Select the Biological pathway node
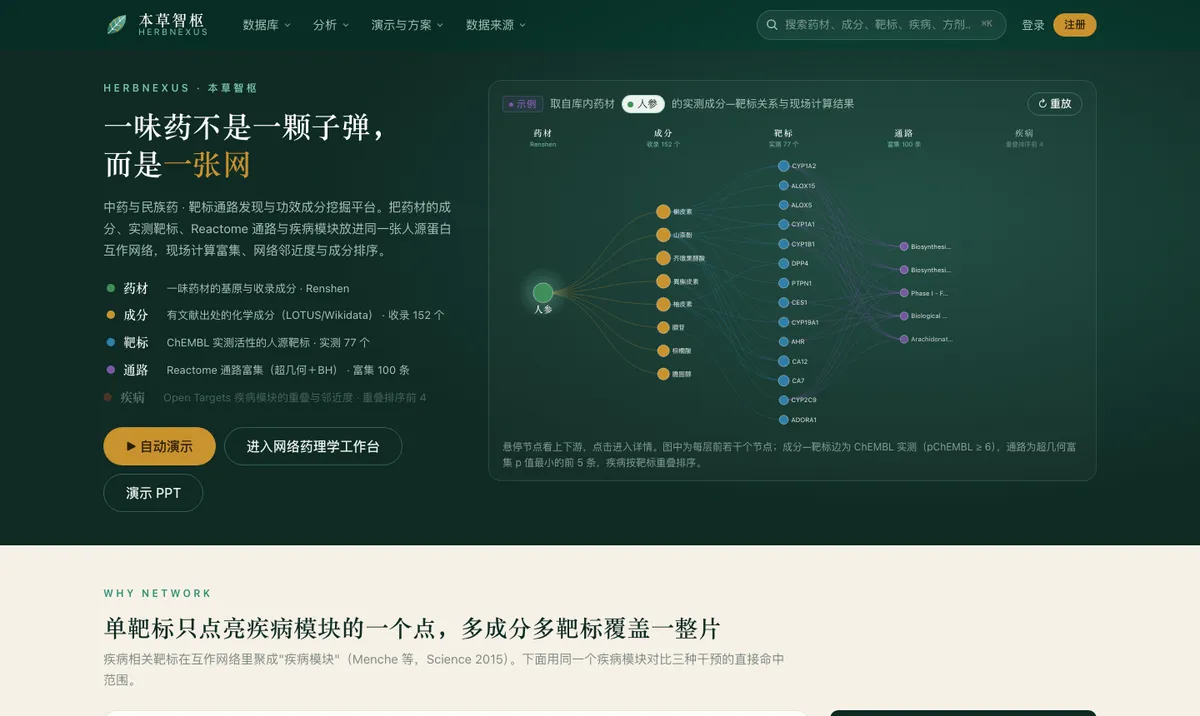The image size is (1200, 716). coord(904,316)
